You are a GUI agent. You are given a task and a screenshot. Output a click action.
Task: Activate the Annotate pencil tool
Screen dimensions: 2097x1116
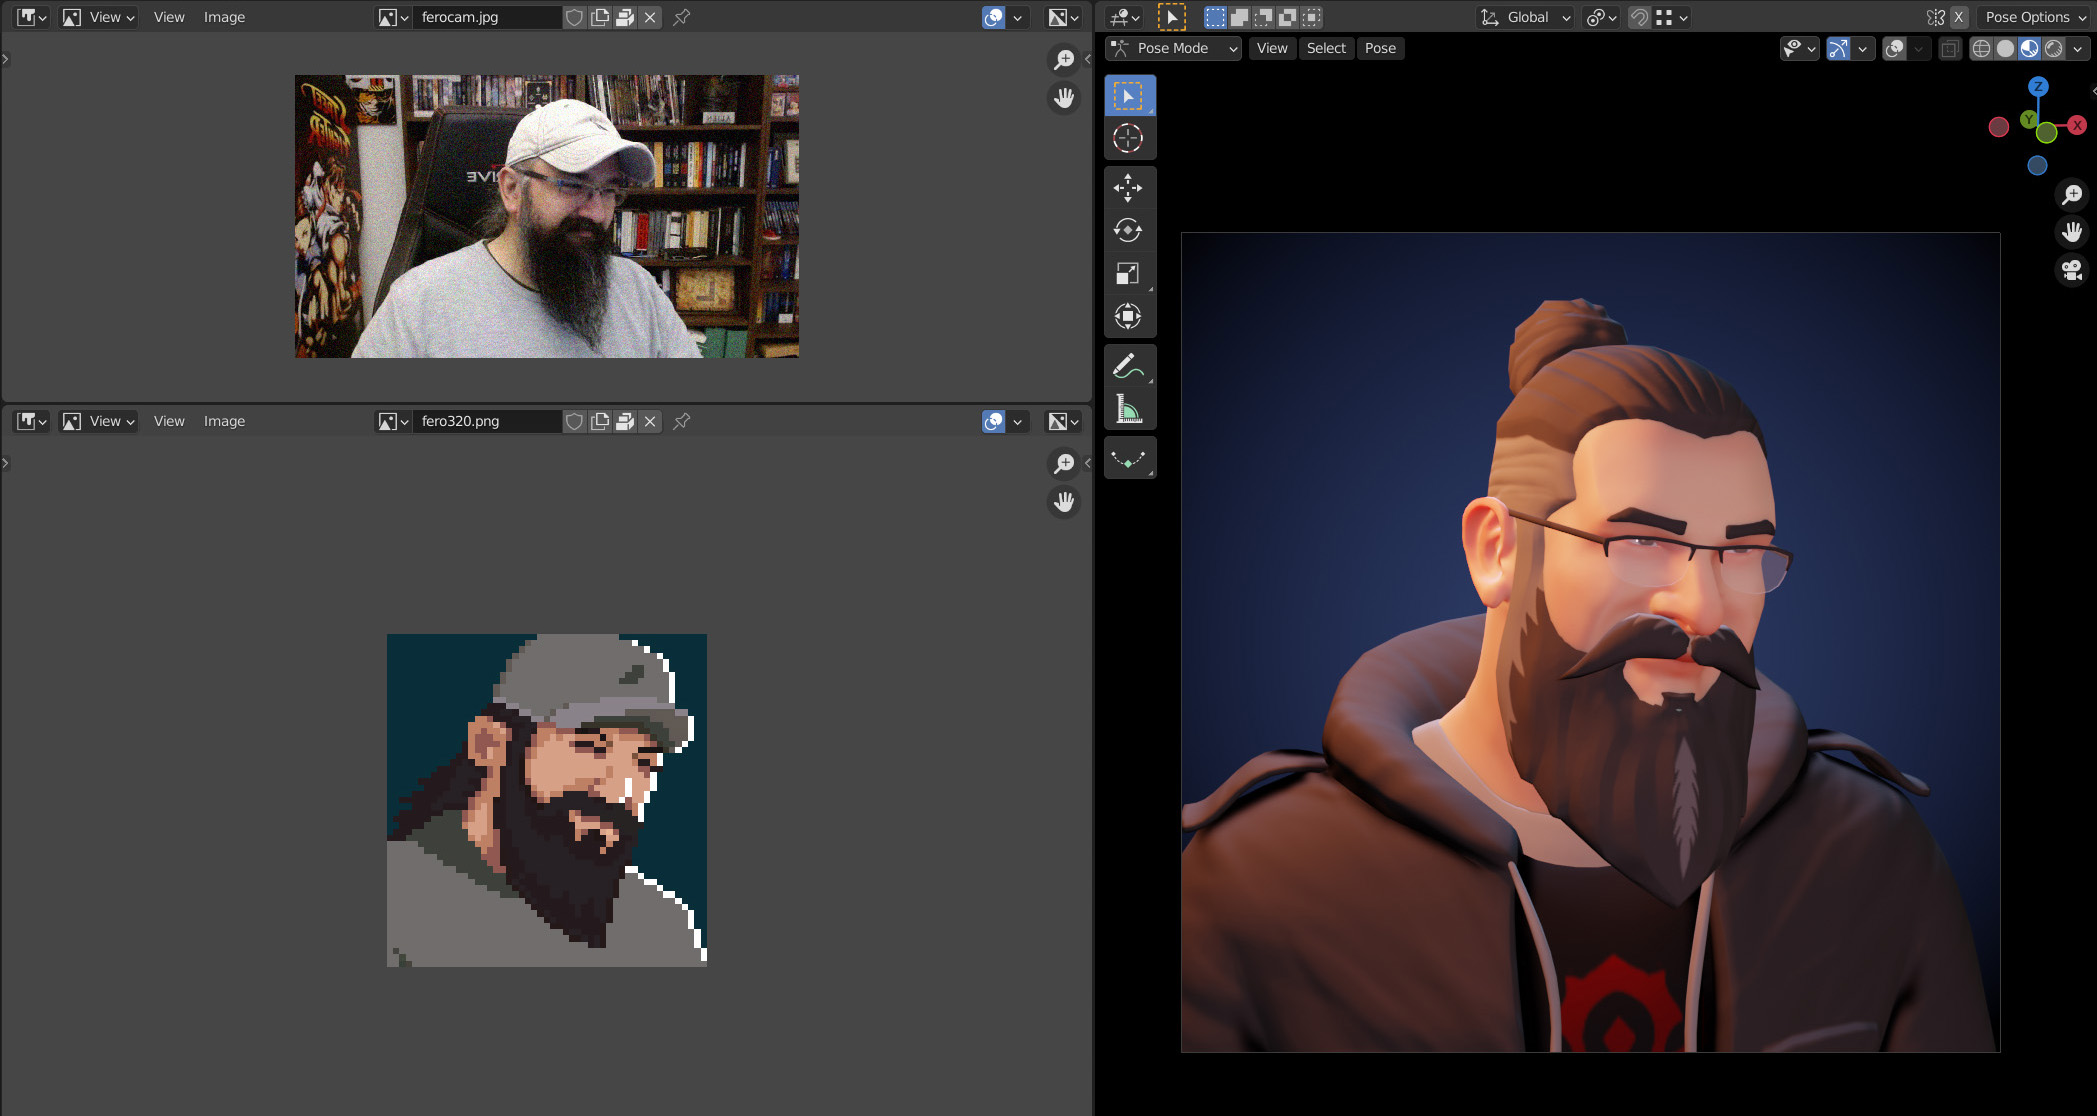pyautogui.click(x=1128, y=366)
